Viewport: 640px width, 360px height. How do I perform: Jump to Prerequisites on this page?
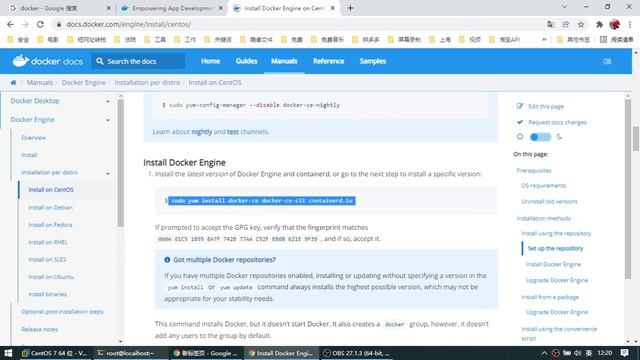(x=534, y=170)
